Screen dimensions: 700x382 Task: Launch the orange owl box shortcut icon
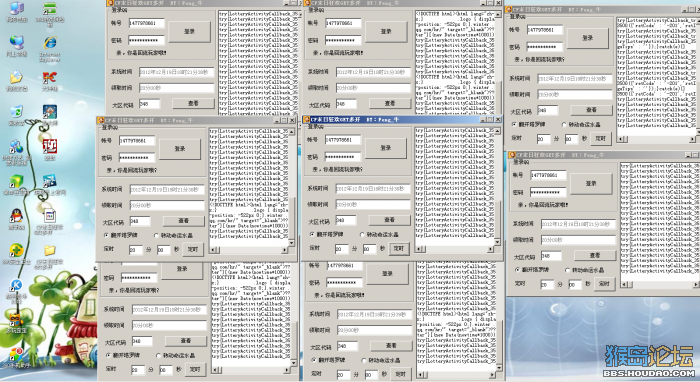(17, 320)
